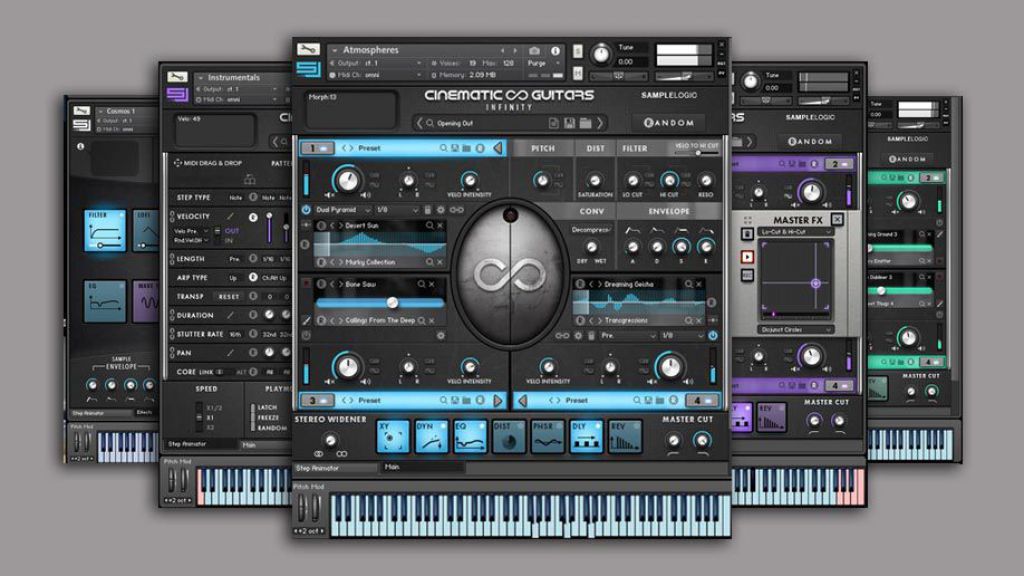Close the Master FX panel
Image resolution: width=1024 pixels, height=576 pixels.
click(x=837, y=219)
